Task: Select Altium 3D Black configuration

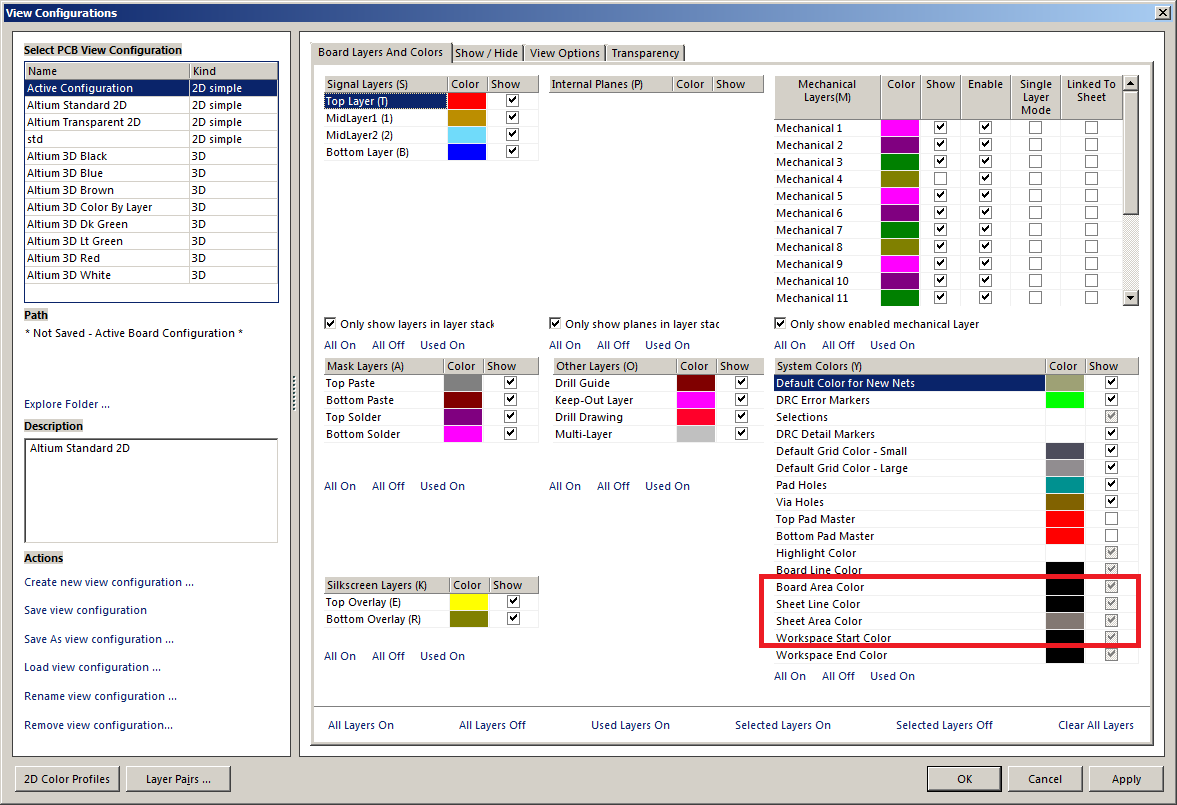Action: [152, 156]
